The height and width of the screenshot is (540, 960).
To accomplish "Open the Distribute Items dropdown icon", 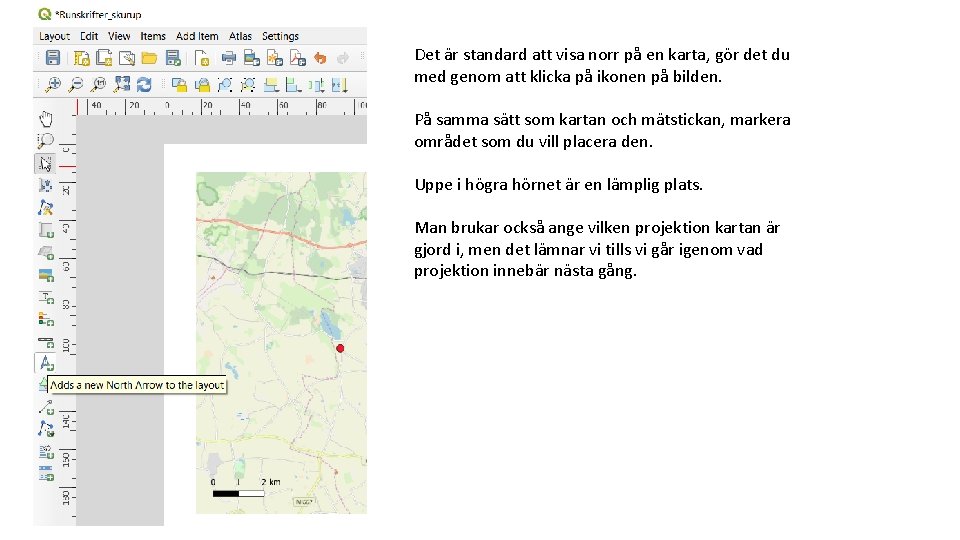I will pyautogui.click(x=317, y=84).
